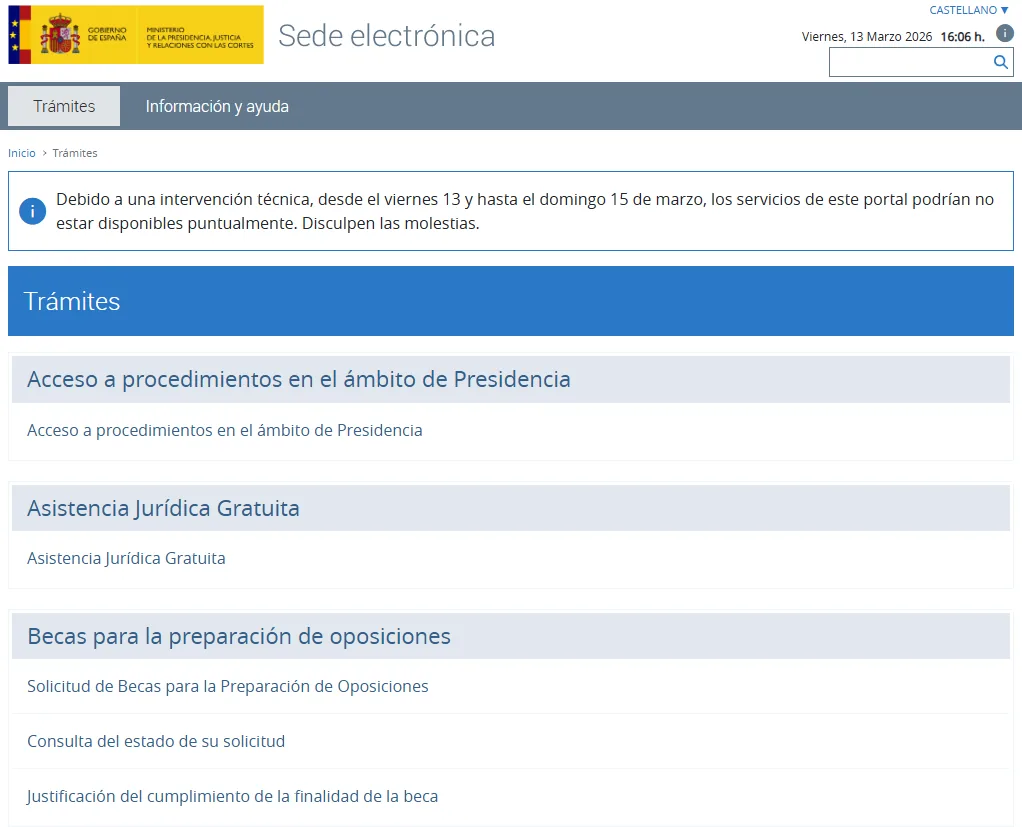Open the info icon beside the clock

click(1005, 33)
